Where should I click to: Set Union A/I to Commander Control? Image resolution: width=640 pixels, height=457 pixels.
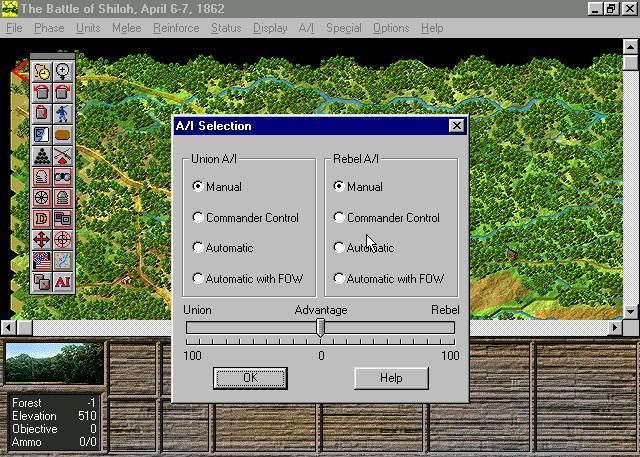(x=198, y=217)
